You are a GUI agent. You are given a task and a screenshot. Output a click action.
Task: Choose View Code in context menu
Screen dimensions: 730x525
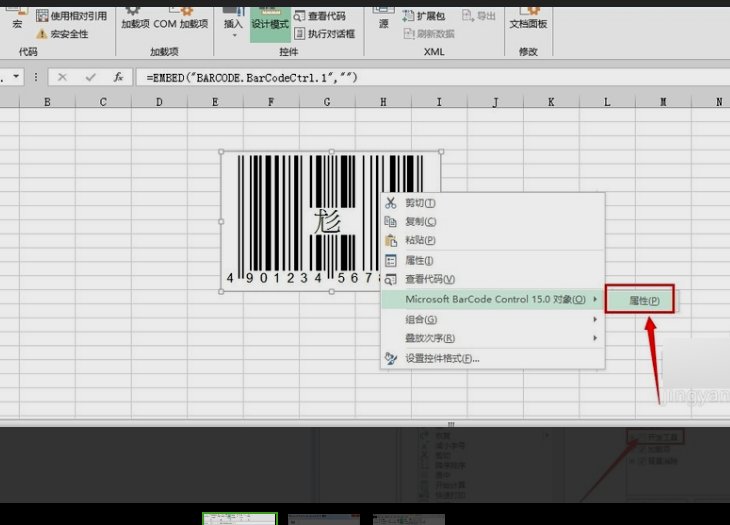(x=493, y=279)
